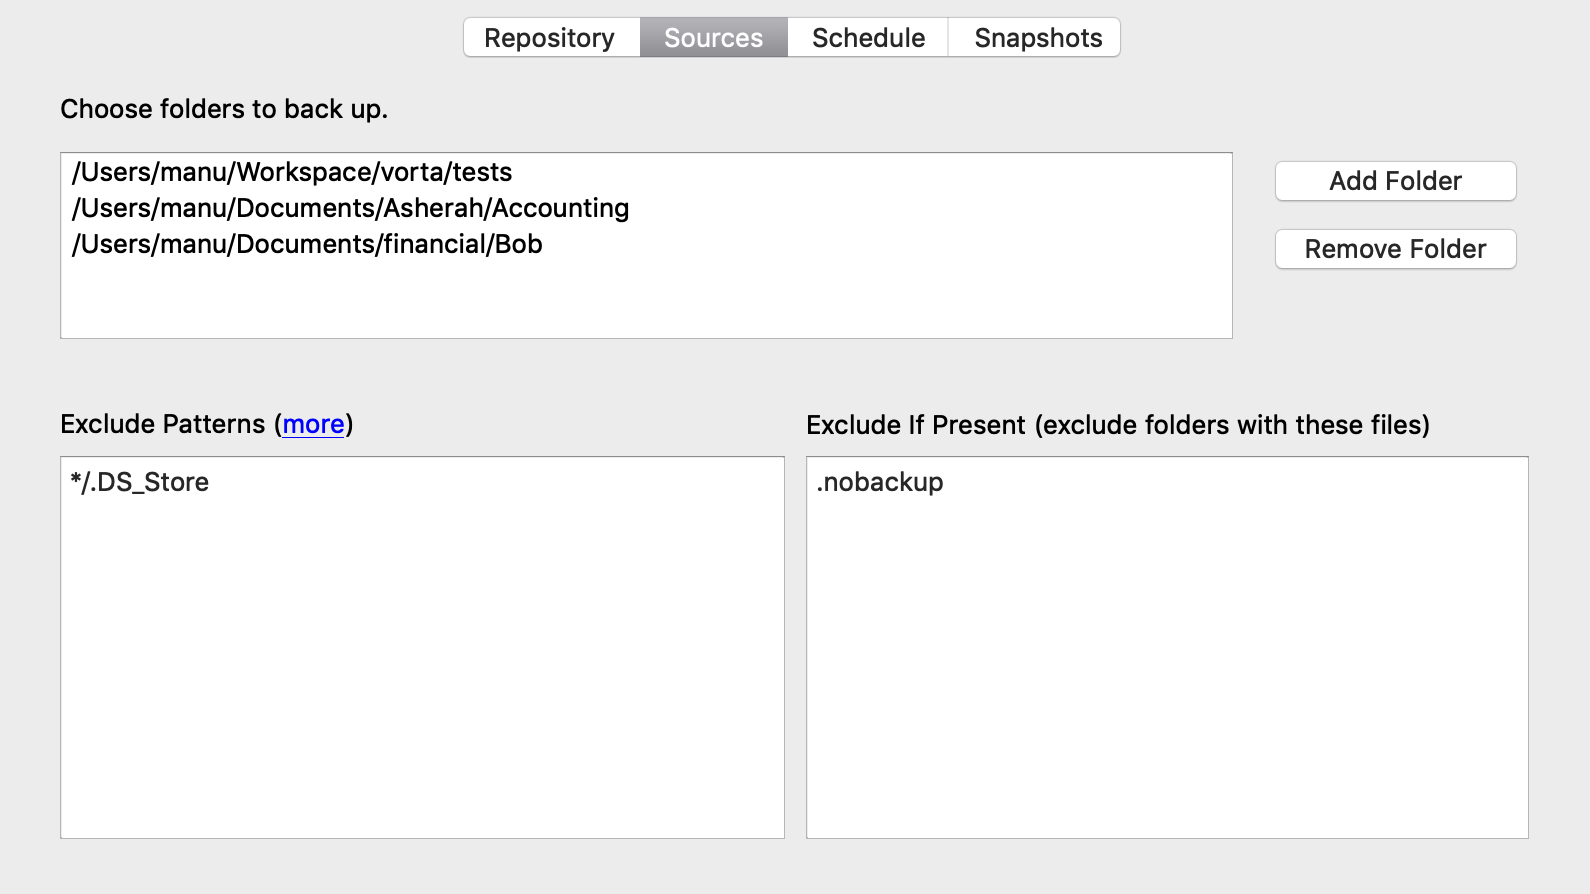1590x894 pixels.
Task: Click inside the Exclude Patterns text box
Action: pyautogui.click(x=422, y=660)
